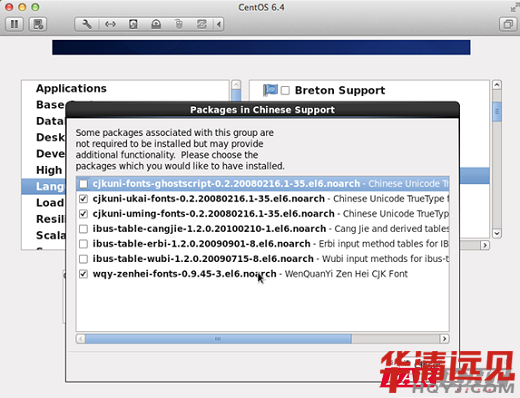Uncheck cjkuni-uming-fonts package

click(83, 214)
